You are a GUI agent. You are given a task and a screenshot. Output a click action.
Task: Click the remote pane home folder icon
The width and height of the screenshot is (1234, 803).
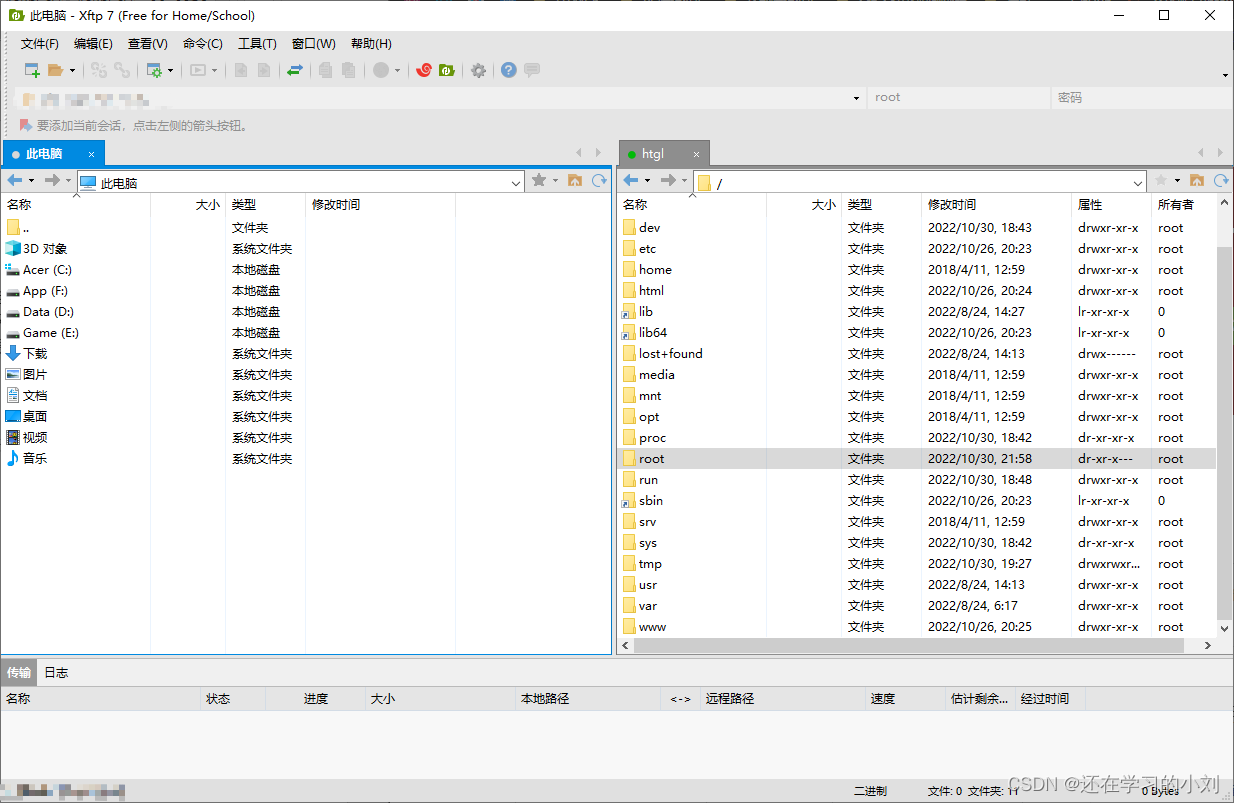coord(1197,180)
